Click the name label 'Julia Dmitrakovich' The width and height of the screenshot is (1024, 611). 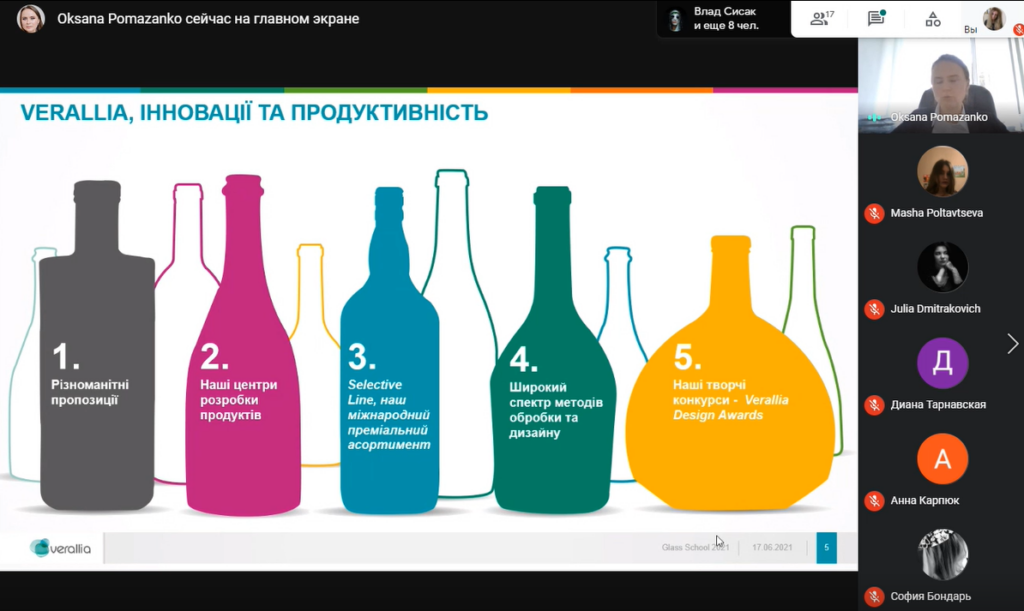pos(935,309)
